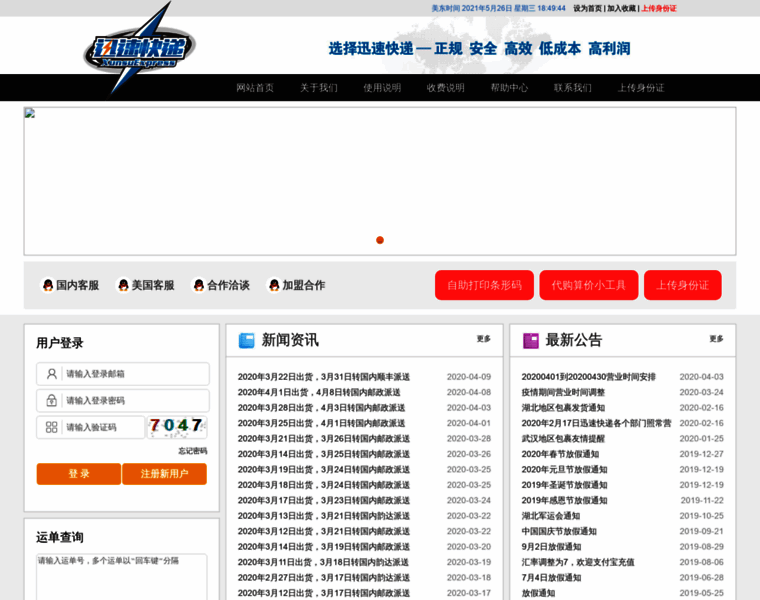Open 帮助中心 in navigation bar

[509, 88]
